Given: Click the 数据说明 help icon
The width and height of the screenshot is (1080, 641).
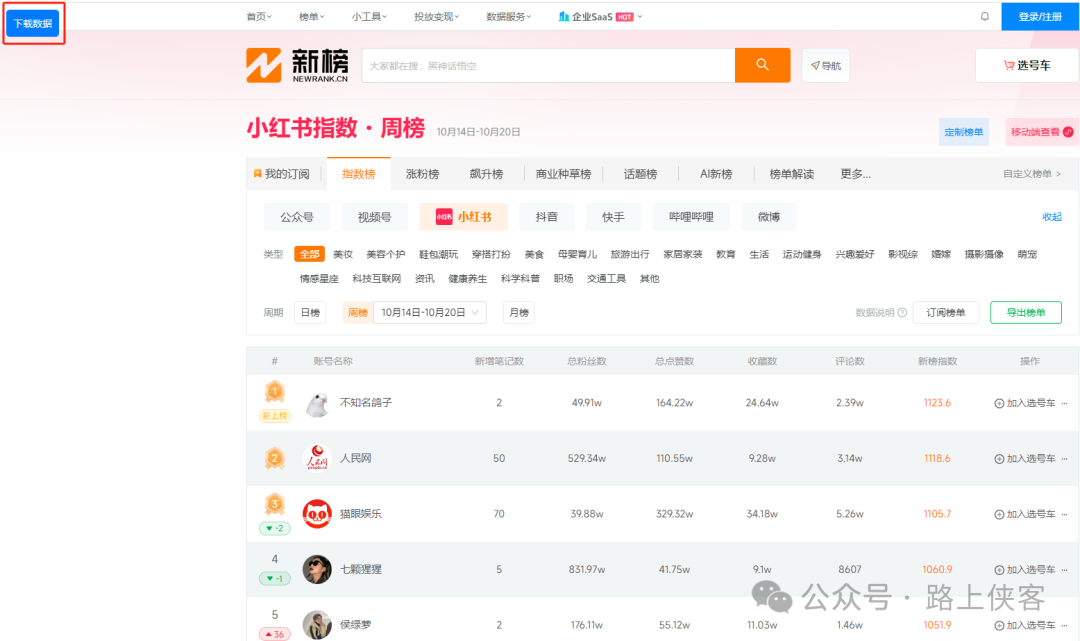Looking at the screenshot, I should [x=902, y=313].
